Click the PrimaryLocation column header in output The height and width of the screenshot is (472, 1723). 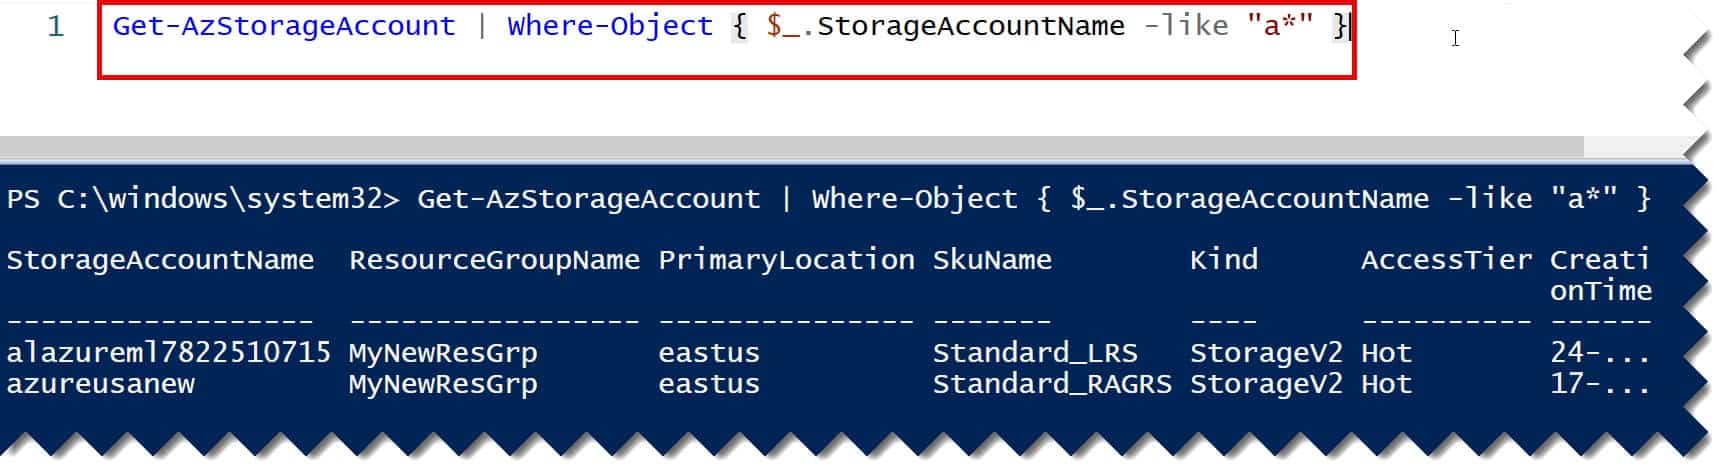pyautogui.click(x=786, y=260)
